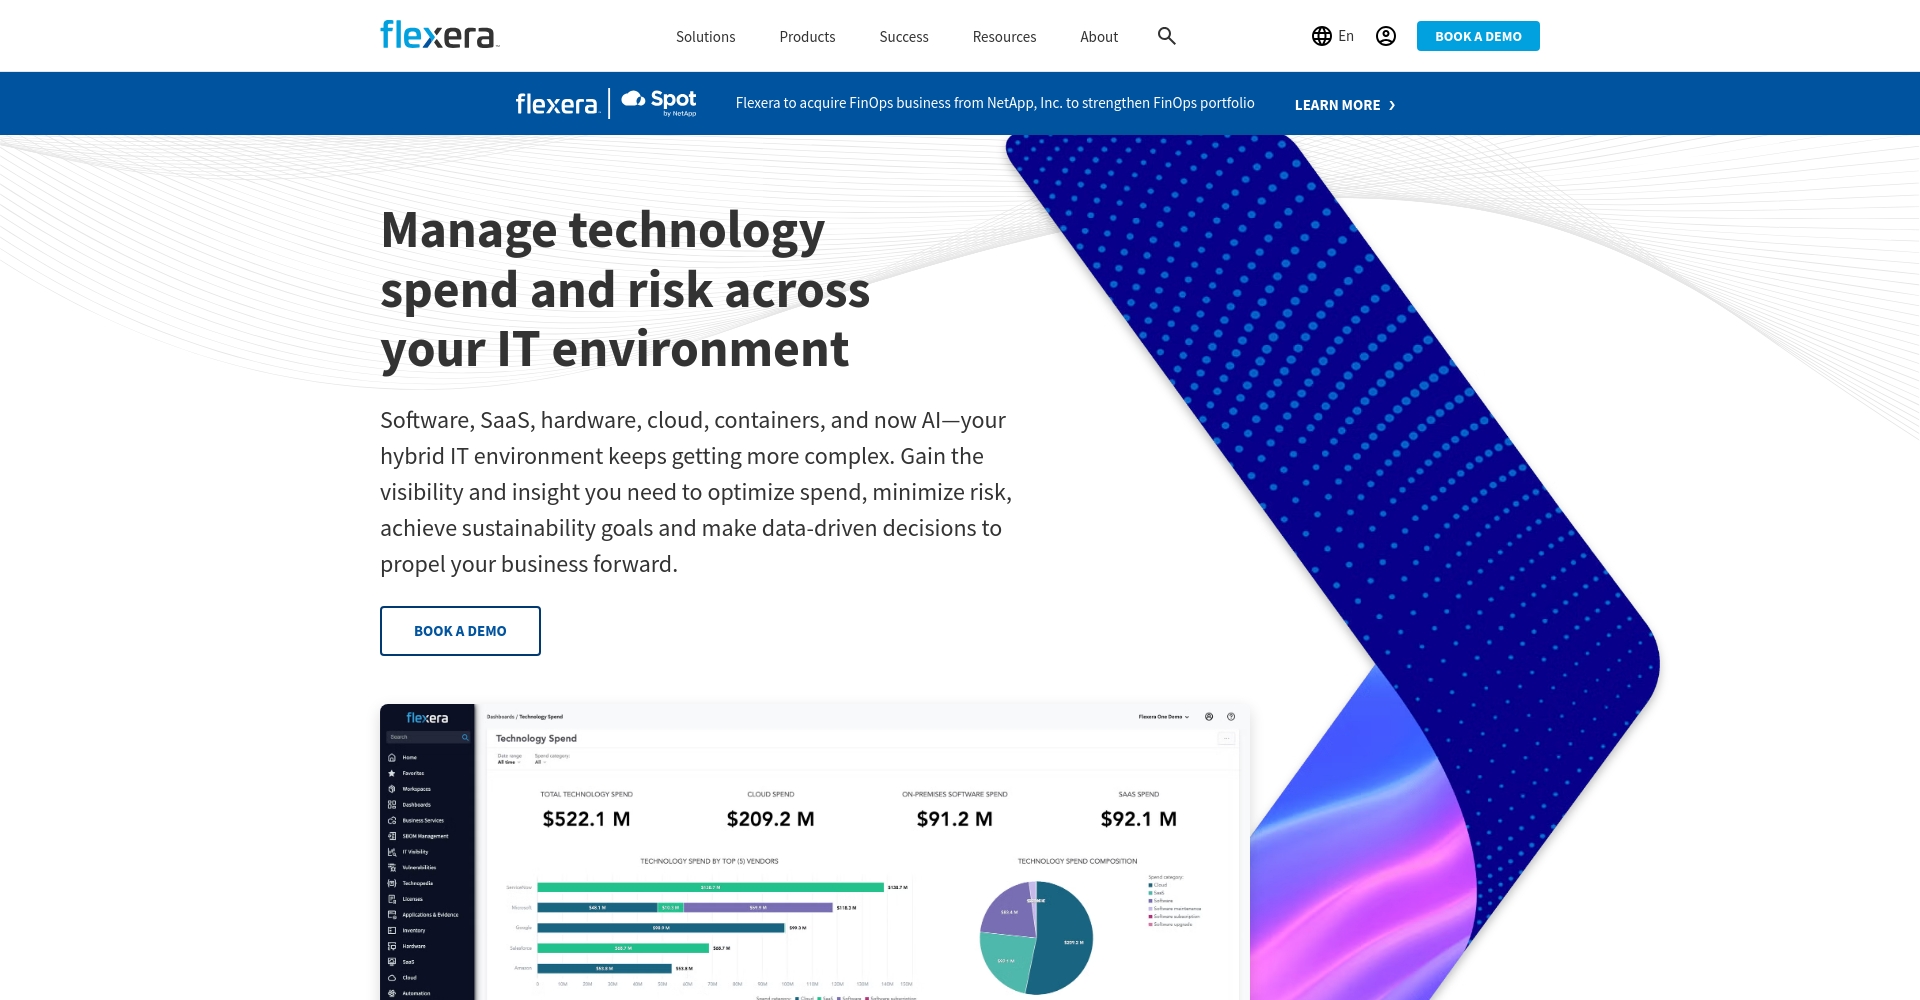Click the $92.1 M SaaS spend value
Screen dimensions: 1920x1000
tap(1138, 819)
